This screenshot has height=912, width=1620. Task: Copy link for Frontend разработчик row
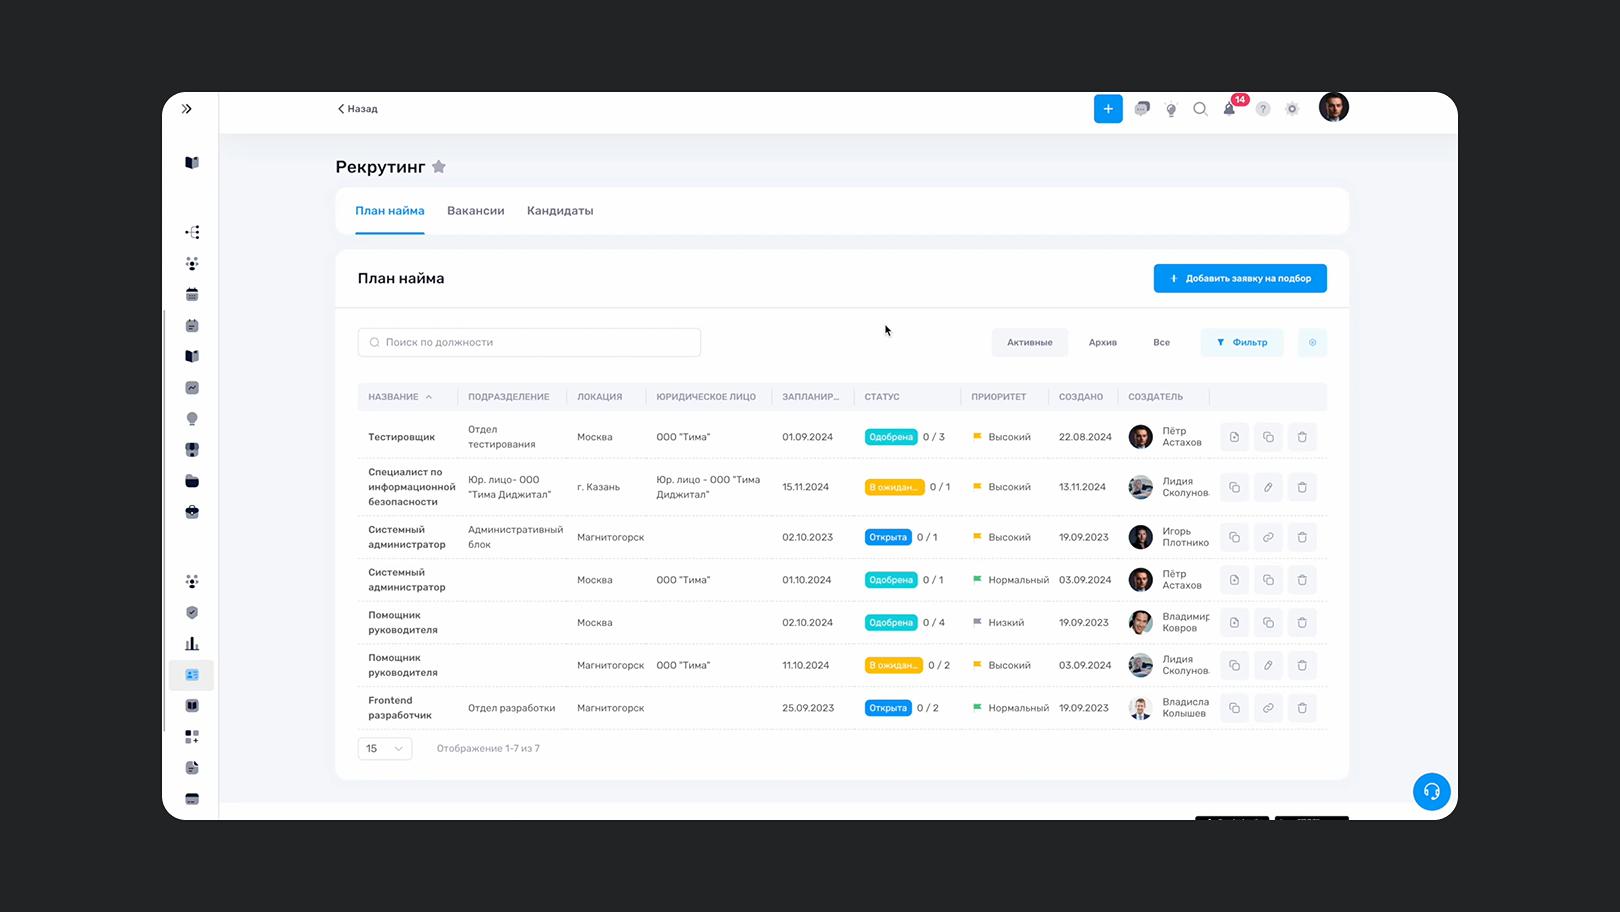click(1268, 708)
